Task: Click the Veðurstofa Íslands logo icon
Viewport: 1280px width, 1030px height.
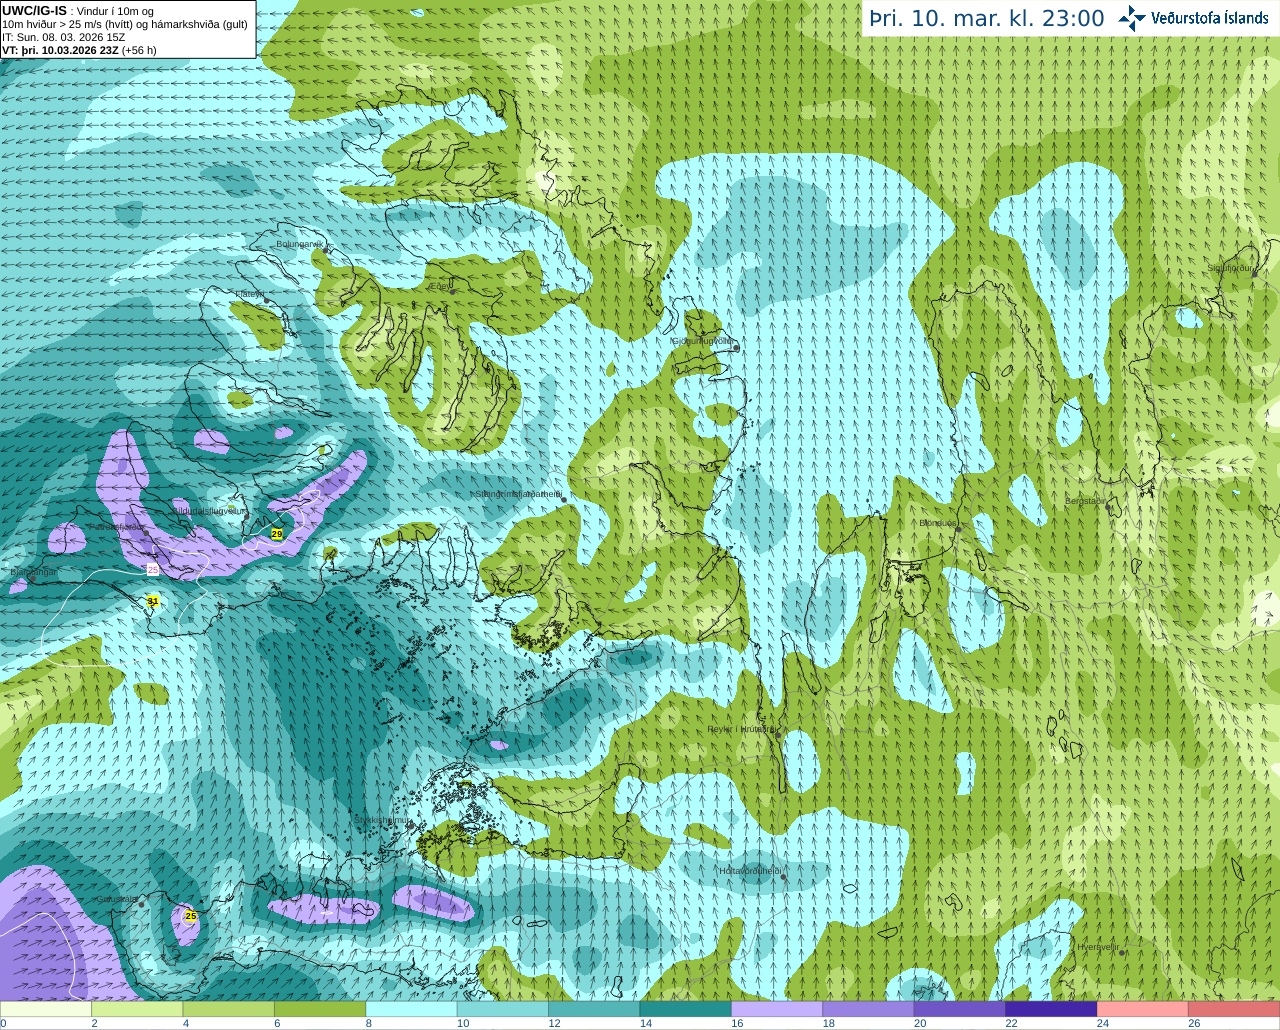Action: click(1132, 18)
